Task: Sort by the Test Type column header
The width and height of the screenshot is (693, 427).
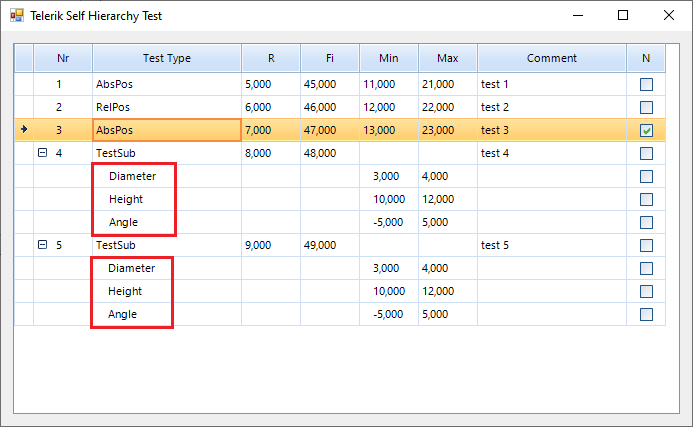Action: click(x=166, y=59)
